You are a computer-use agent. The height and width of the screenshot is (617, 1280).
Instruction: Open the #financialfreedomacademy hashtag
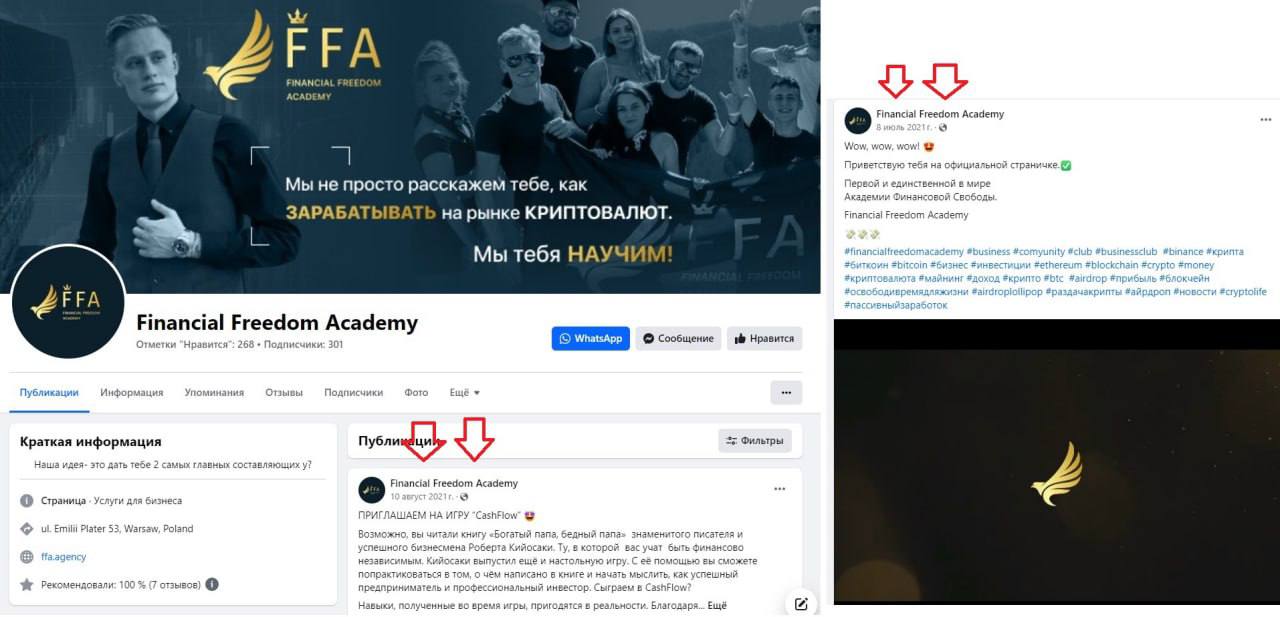pyautogui.click(x=904, y=252)
